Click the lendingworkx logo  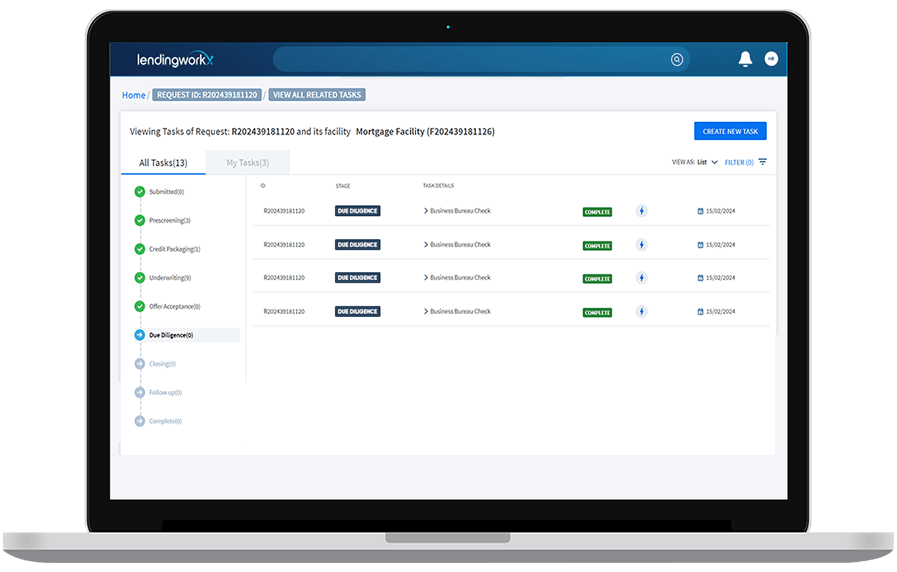coord(175,60)
